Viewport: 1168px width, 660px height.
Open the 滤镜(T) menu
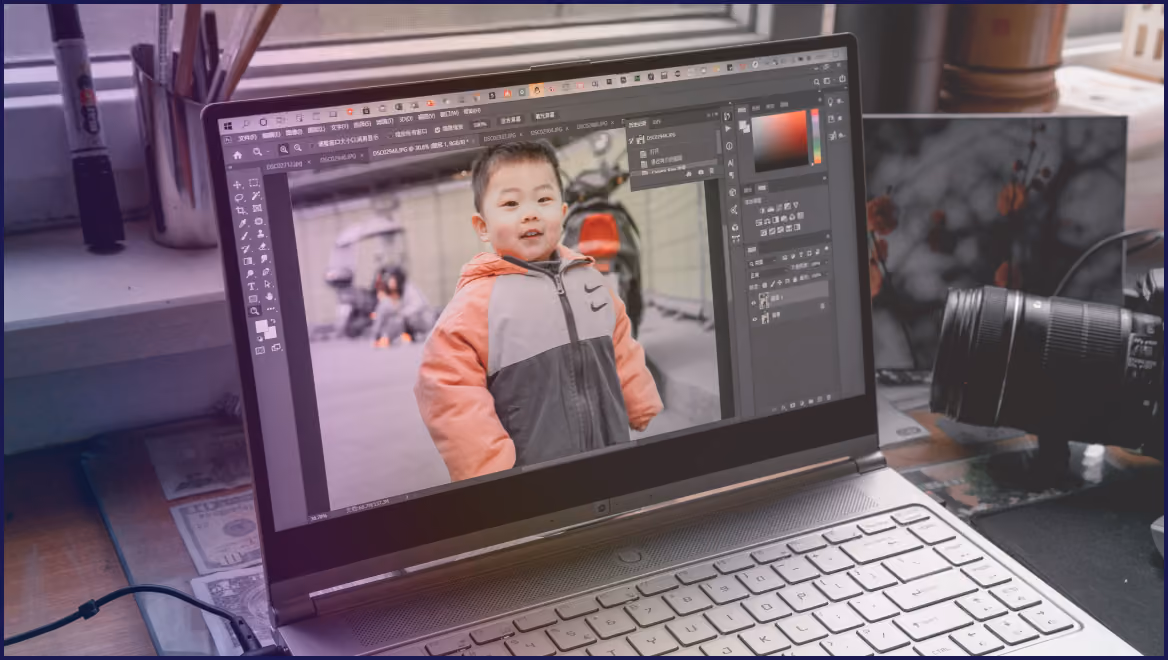click(x=386, y=121)
